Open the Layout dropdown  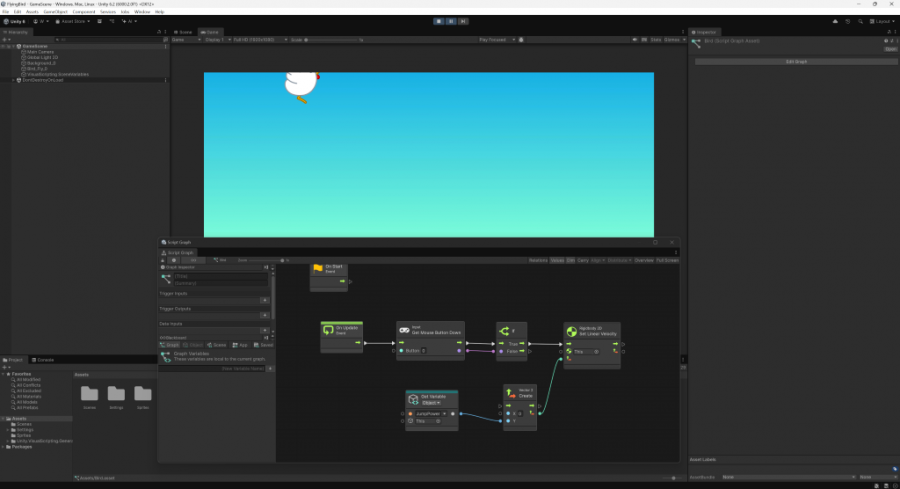pyautogui.click(x=882, y=20)
